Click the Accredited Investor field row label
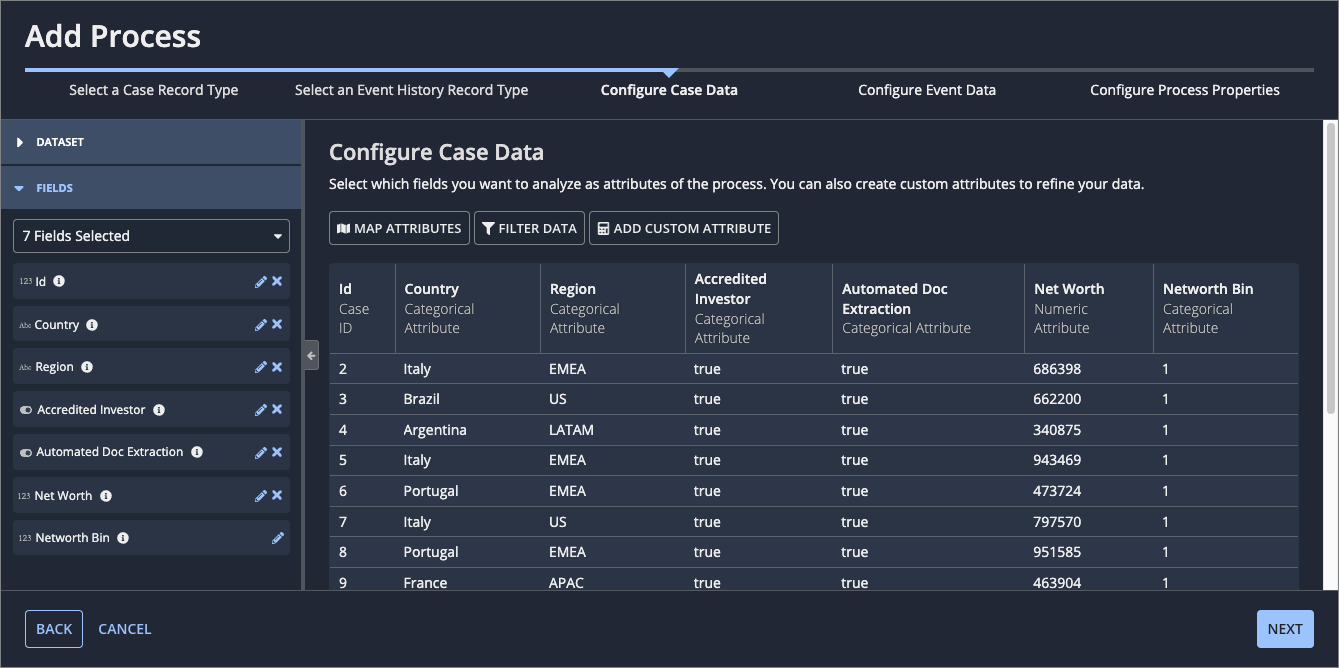This screenshot has height=668, width=1339. coord(91,410)
